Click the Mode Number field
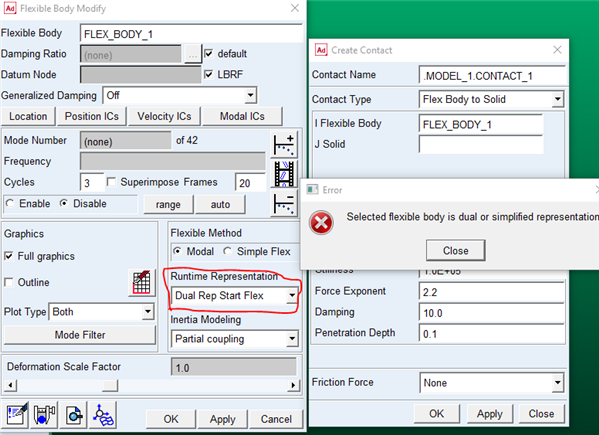 (126, 141)
